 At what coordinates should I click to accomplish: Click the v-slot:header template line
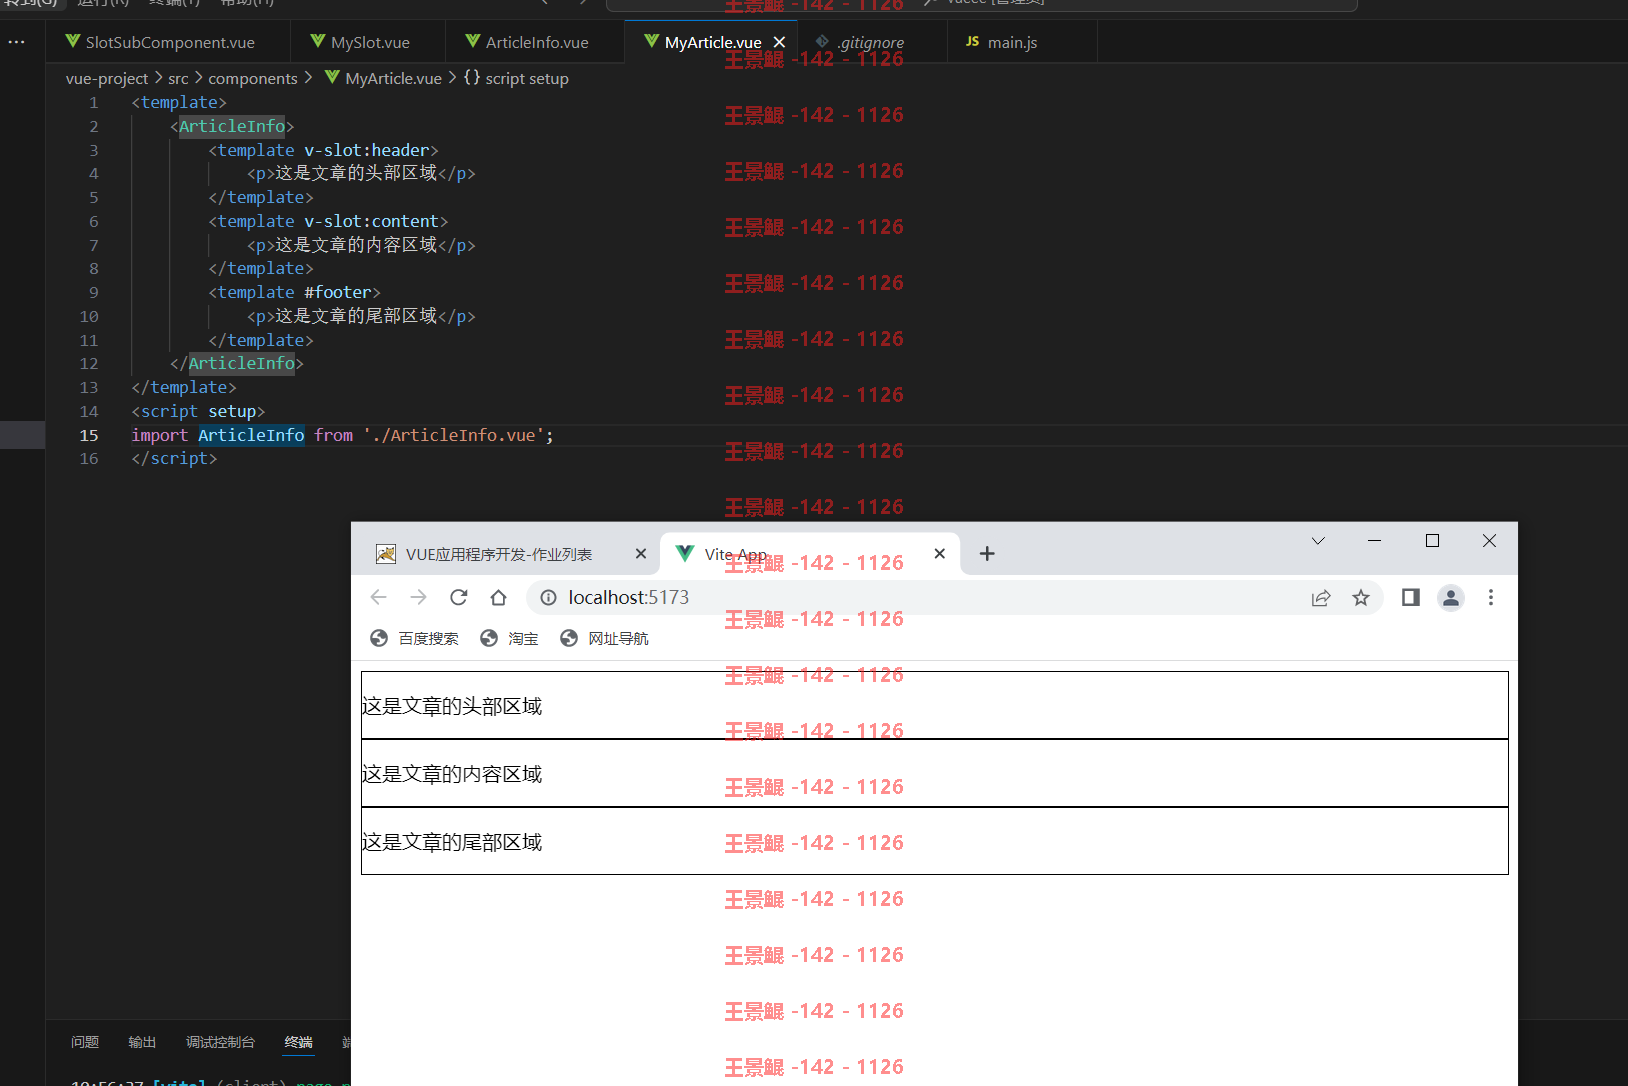(x=323, y=150)
